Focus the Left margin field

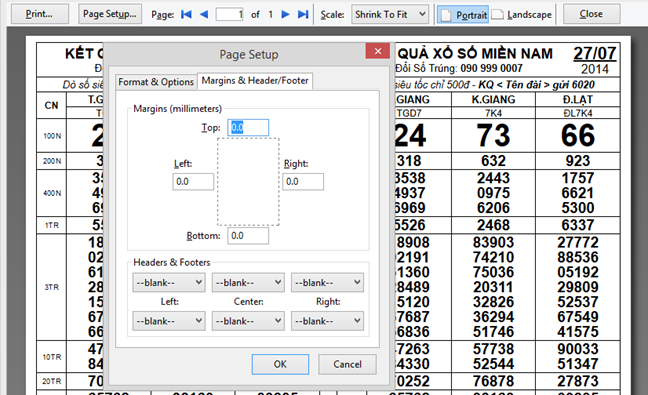[193, 182]
